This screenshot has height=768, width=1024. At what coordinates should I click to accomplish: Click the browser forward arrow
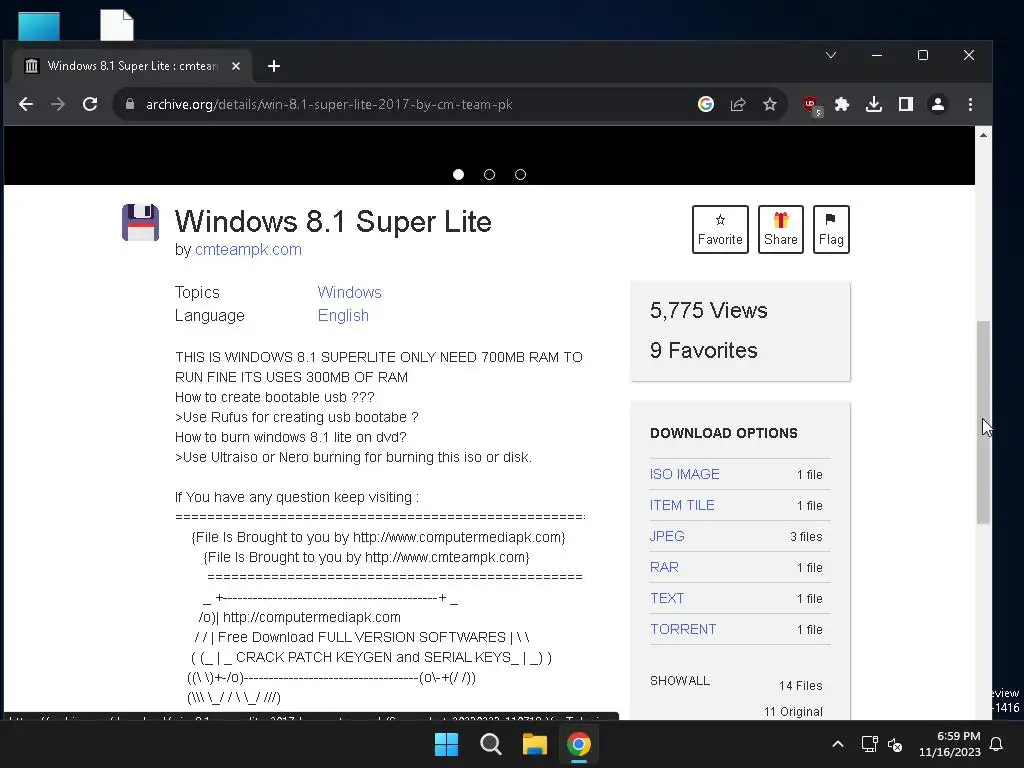pyautogui.click(x=58, y=104)
